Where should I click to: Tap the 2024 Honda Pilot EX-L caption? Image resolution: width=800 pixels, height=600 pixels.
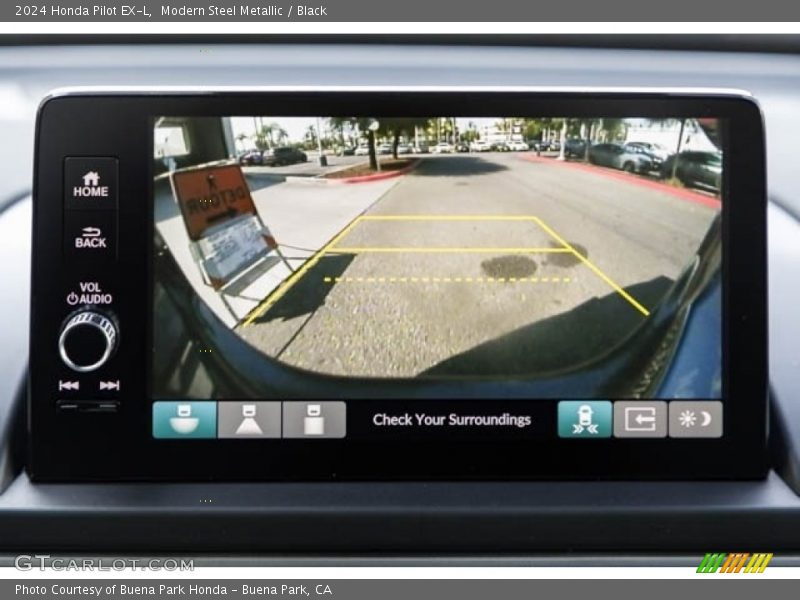click(171, 11)
